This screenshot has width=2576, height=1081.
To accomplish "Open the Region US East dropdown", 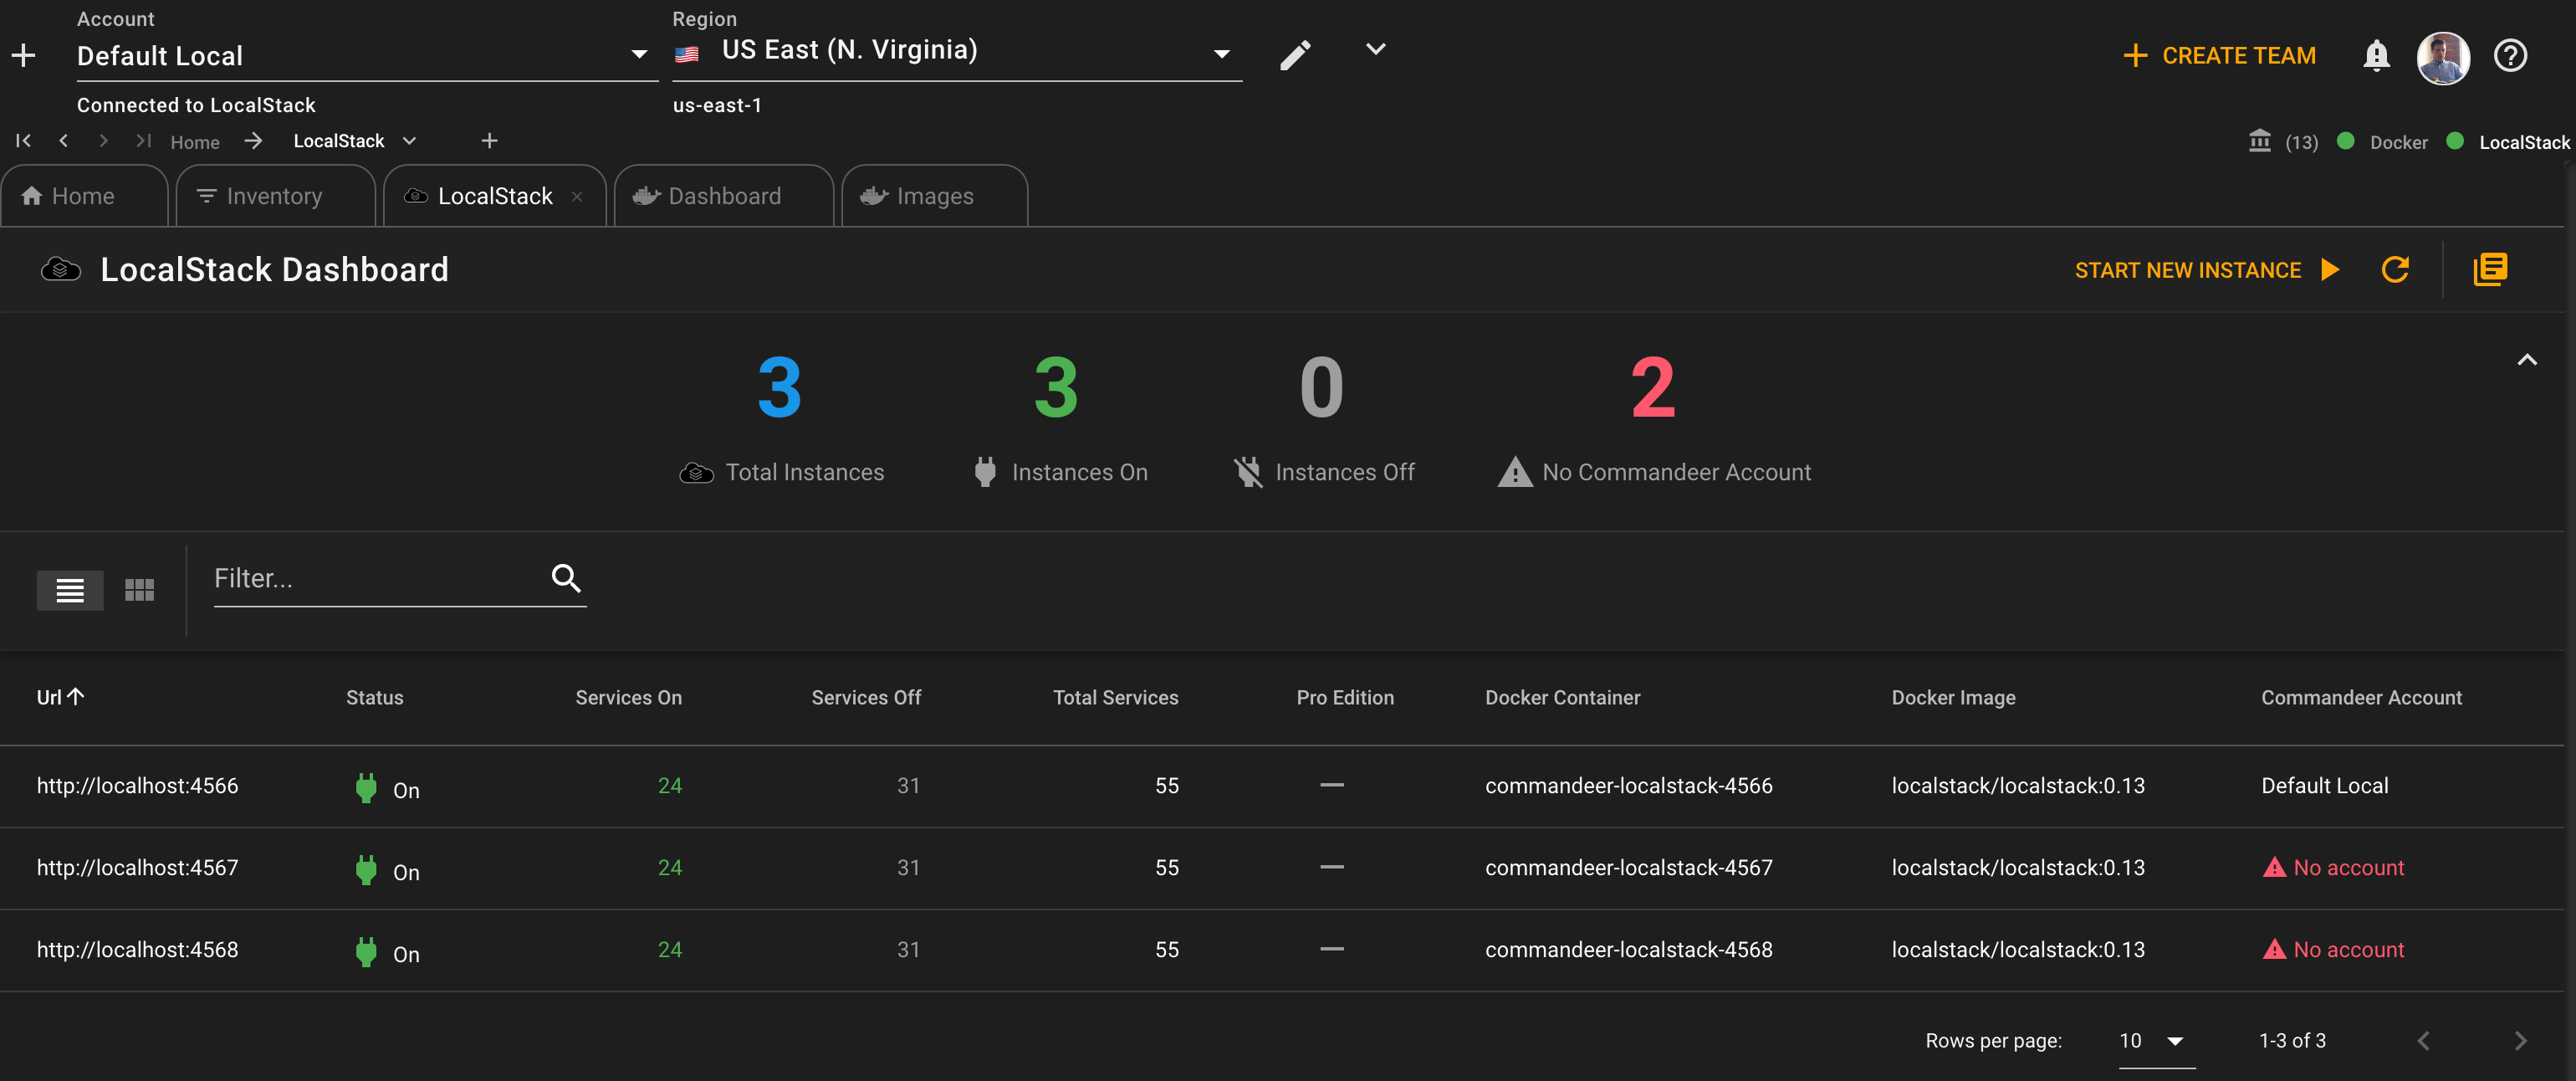I will click(x=956, y=52).
